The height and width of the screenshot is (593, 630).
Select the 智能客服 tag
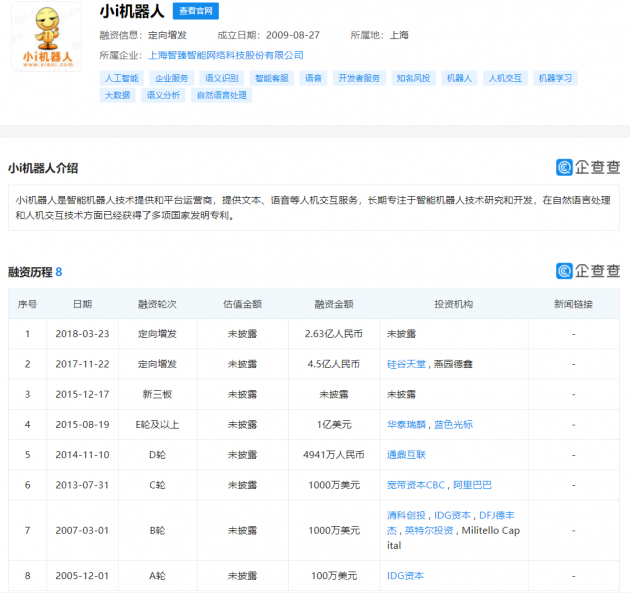(x=272, y=78)
